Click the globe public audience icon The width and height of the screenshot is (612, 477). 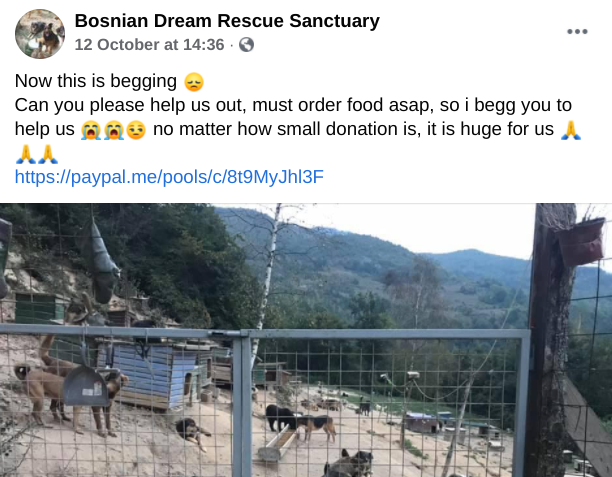[246, 44]
